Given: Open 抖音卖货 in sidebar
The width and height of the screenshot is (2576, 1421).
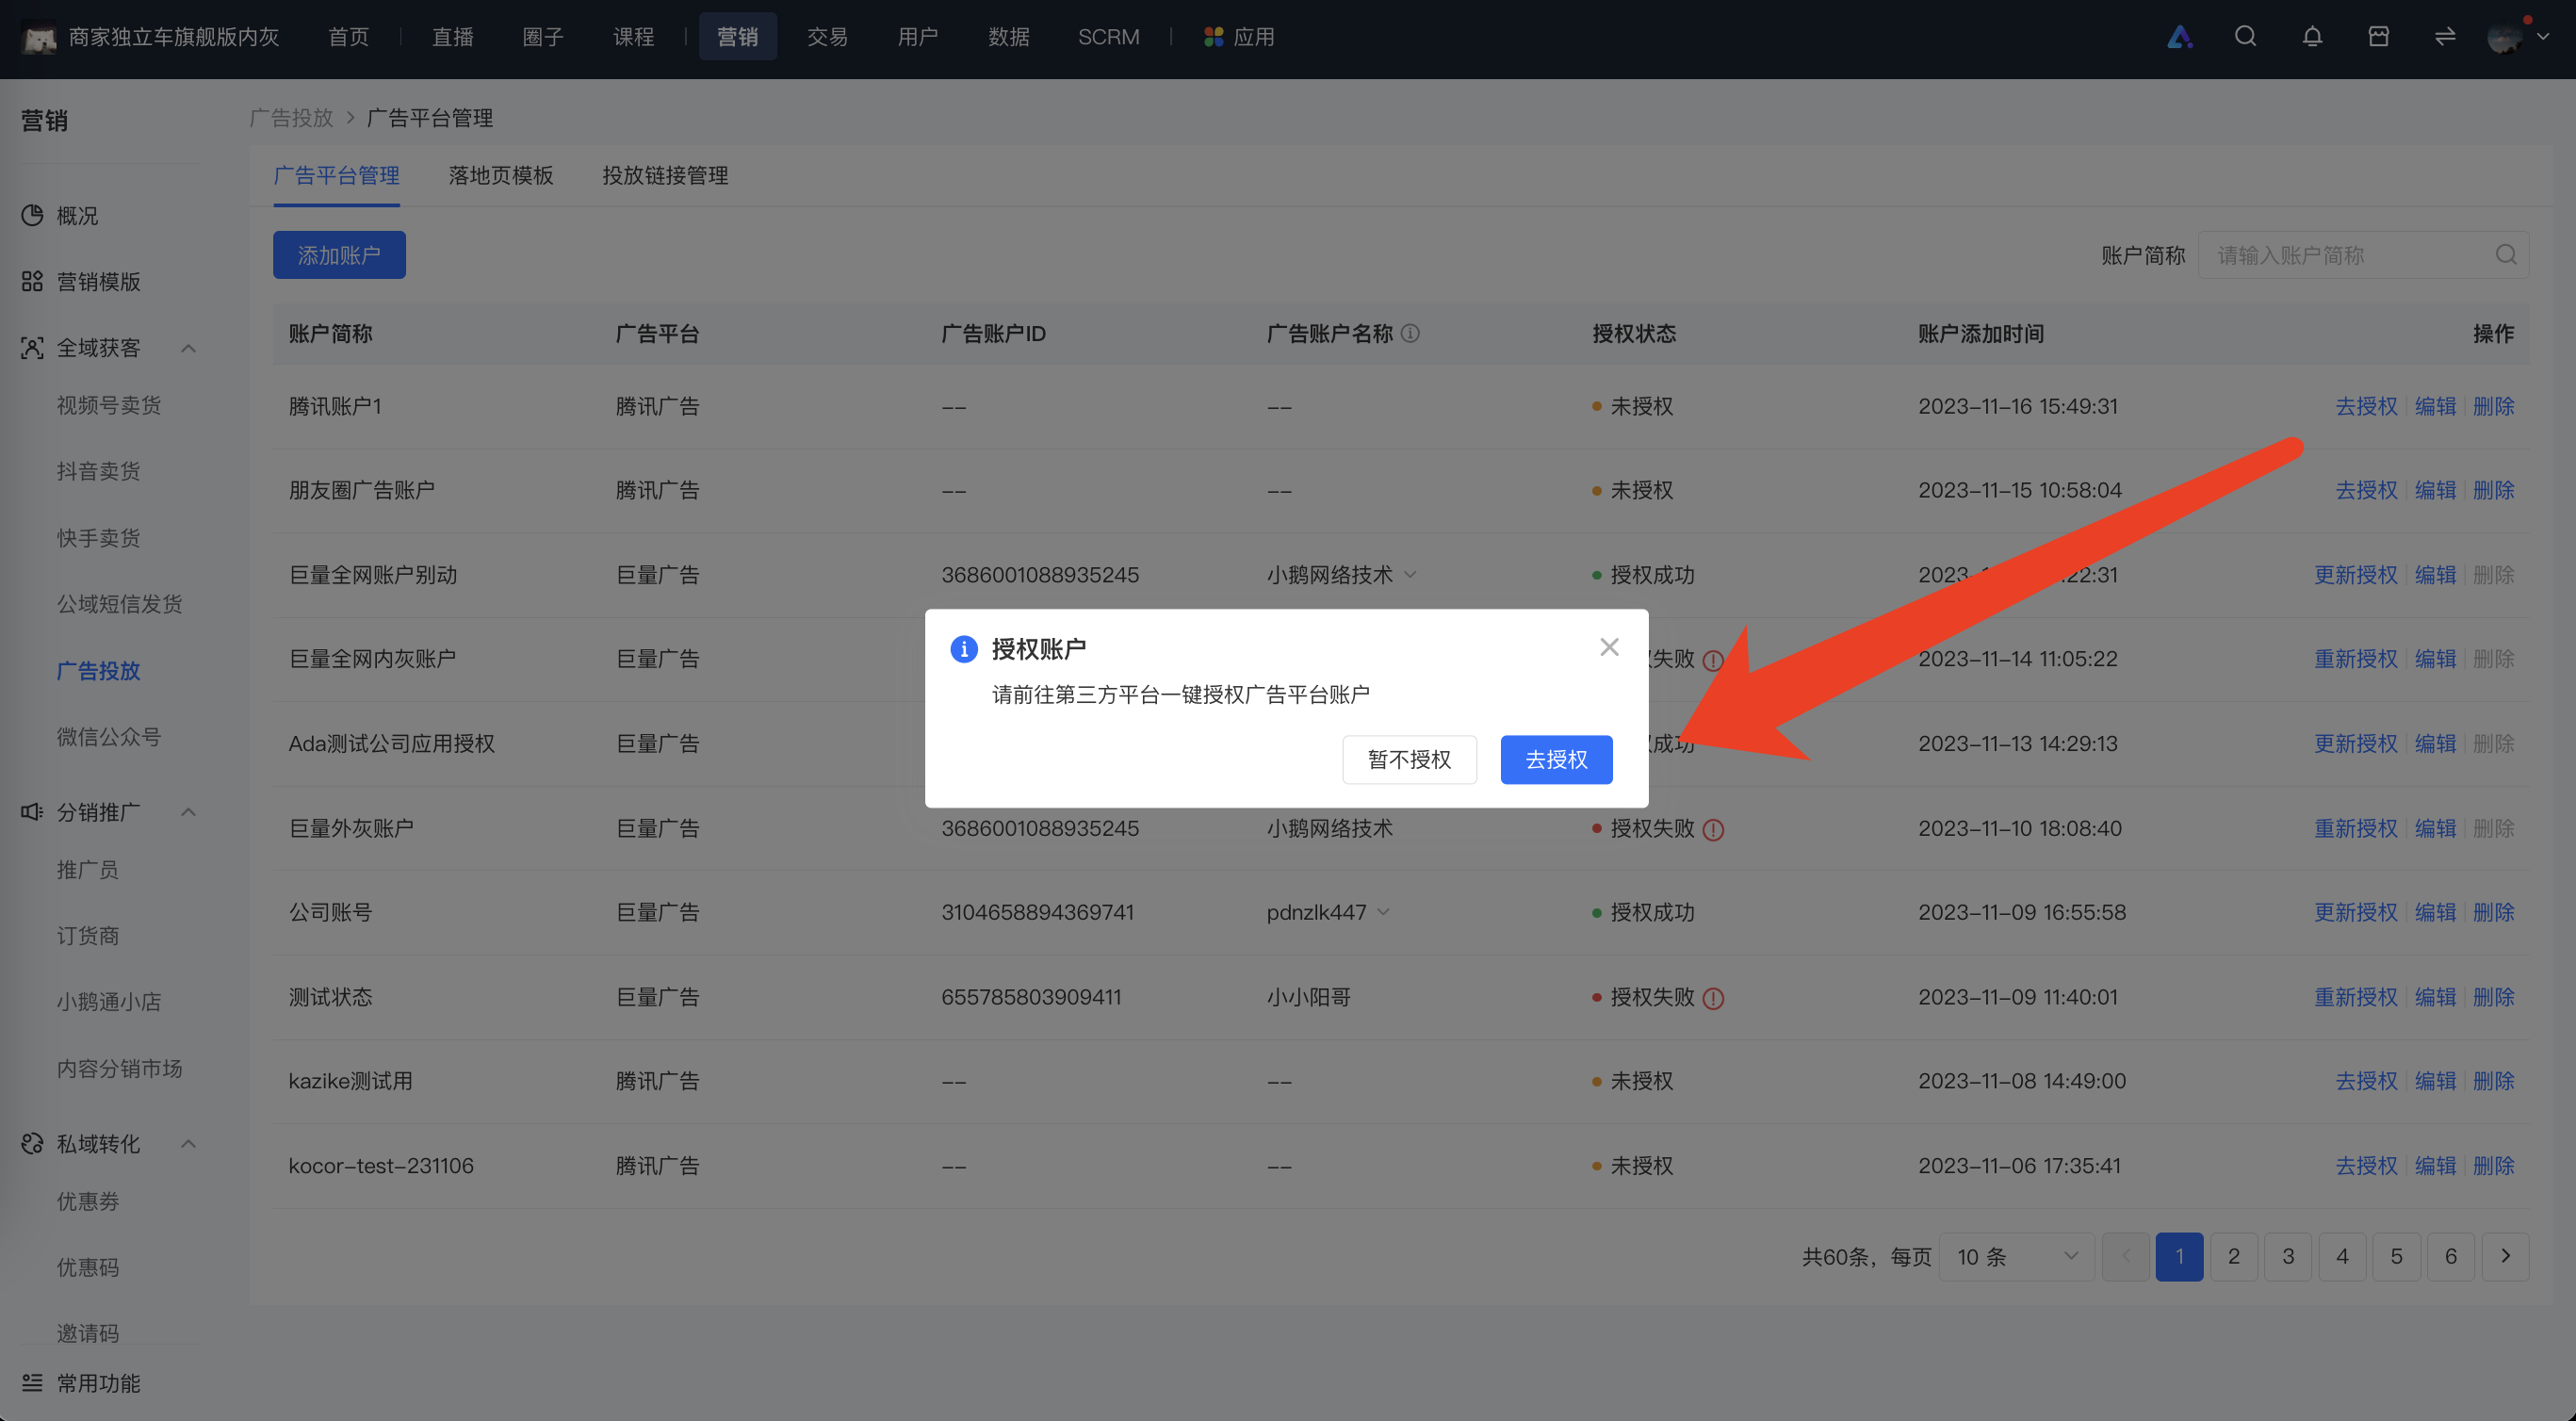Looking at the screenshot, I should pos(98,471).
